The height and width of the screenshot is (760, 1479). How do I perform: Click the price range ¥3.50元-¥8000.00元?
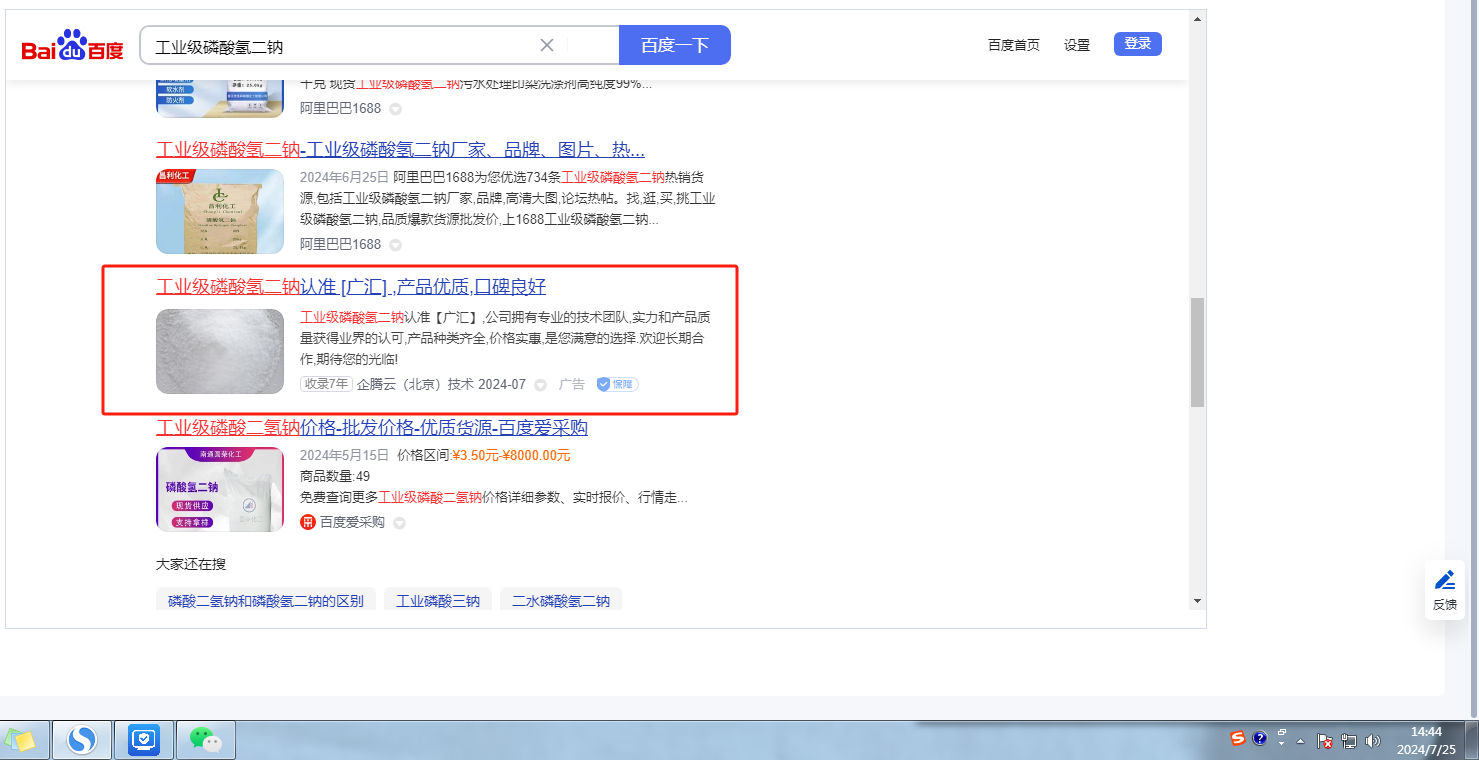click(x=511, y=455)
